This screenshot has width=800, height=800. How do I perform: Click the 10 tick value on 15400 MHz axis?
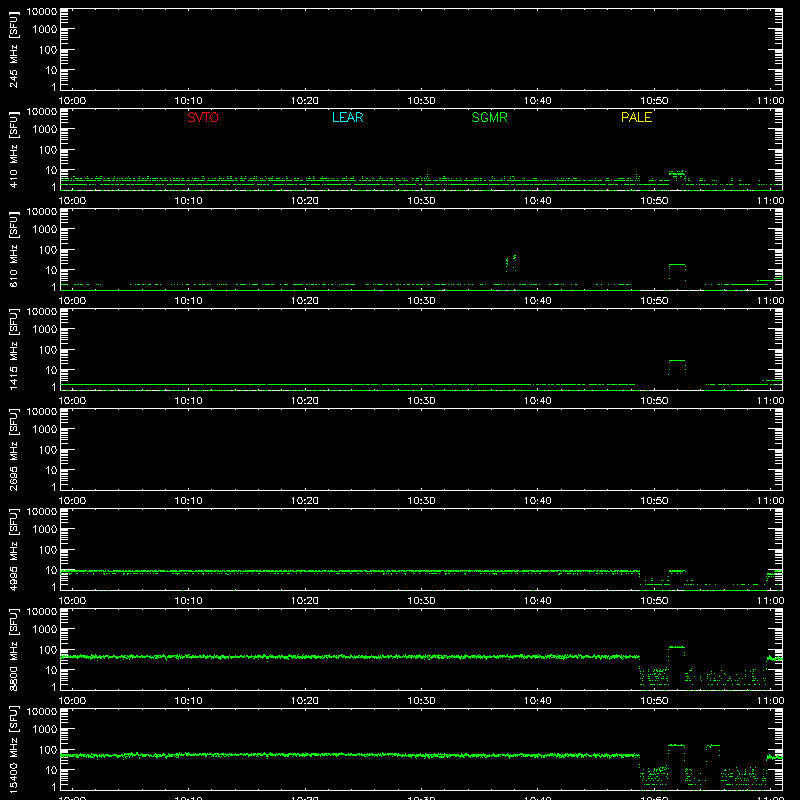[x=51, y=770]
